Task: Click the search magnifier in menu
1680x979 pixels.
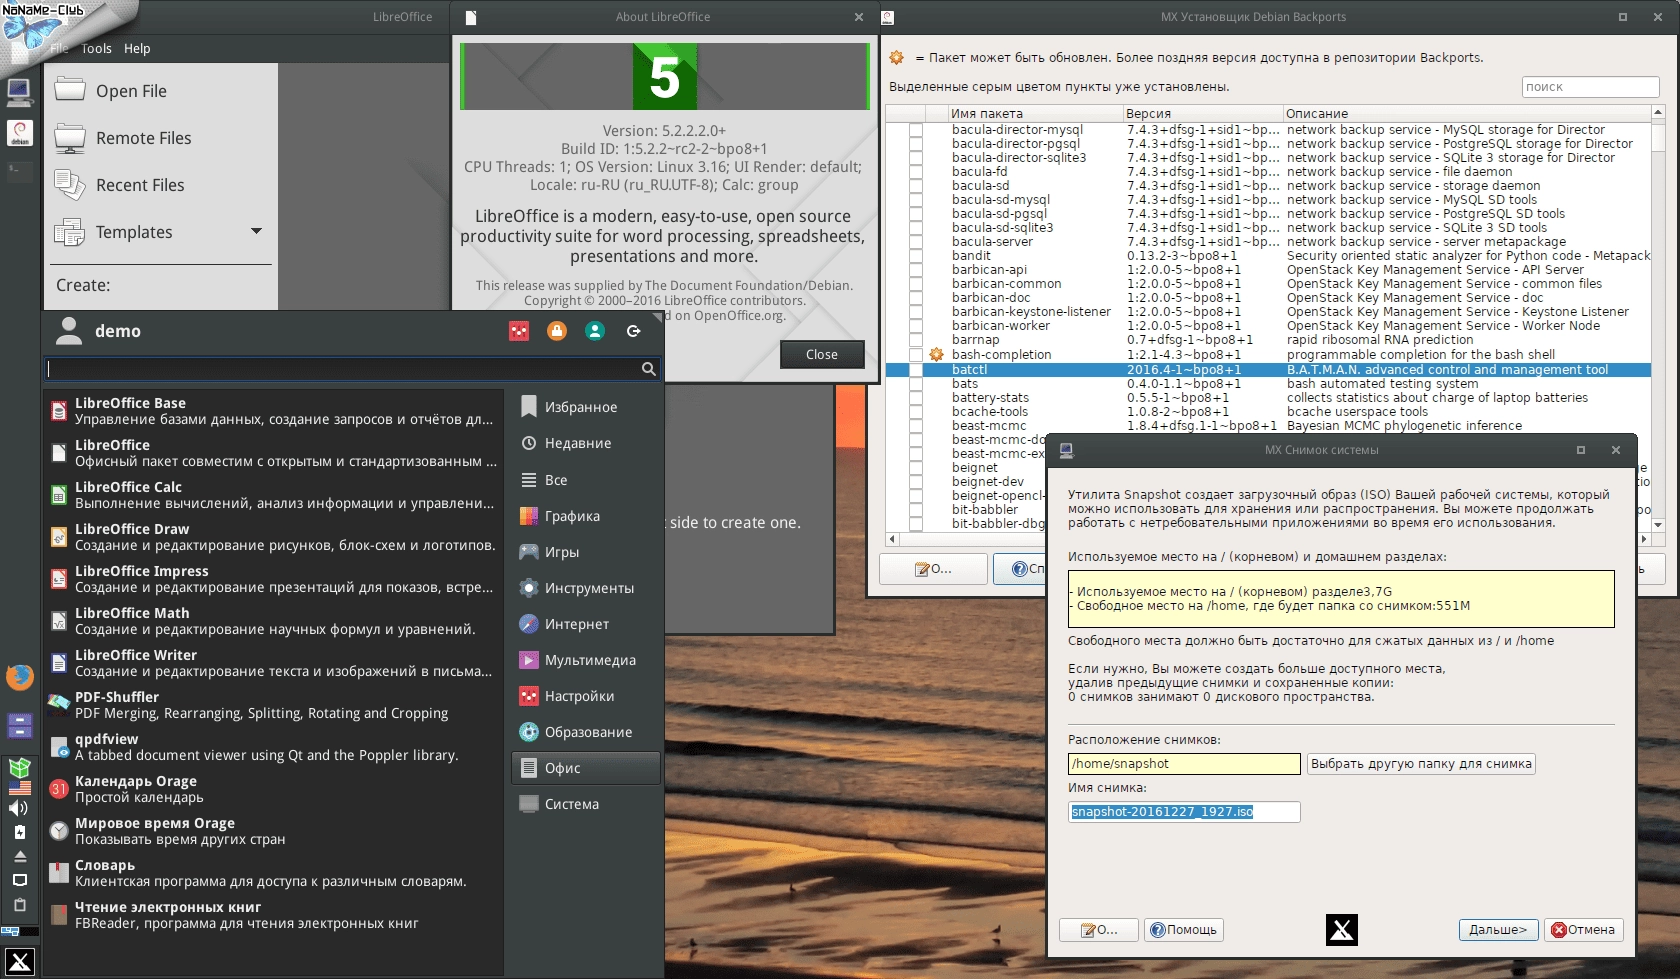Action: [648, 369]
